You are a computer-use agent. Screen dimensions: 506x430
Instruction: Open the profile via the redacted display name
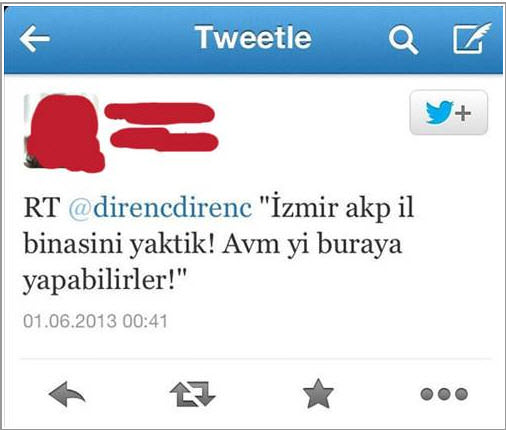[x=159, y=112]
